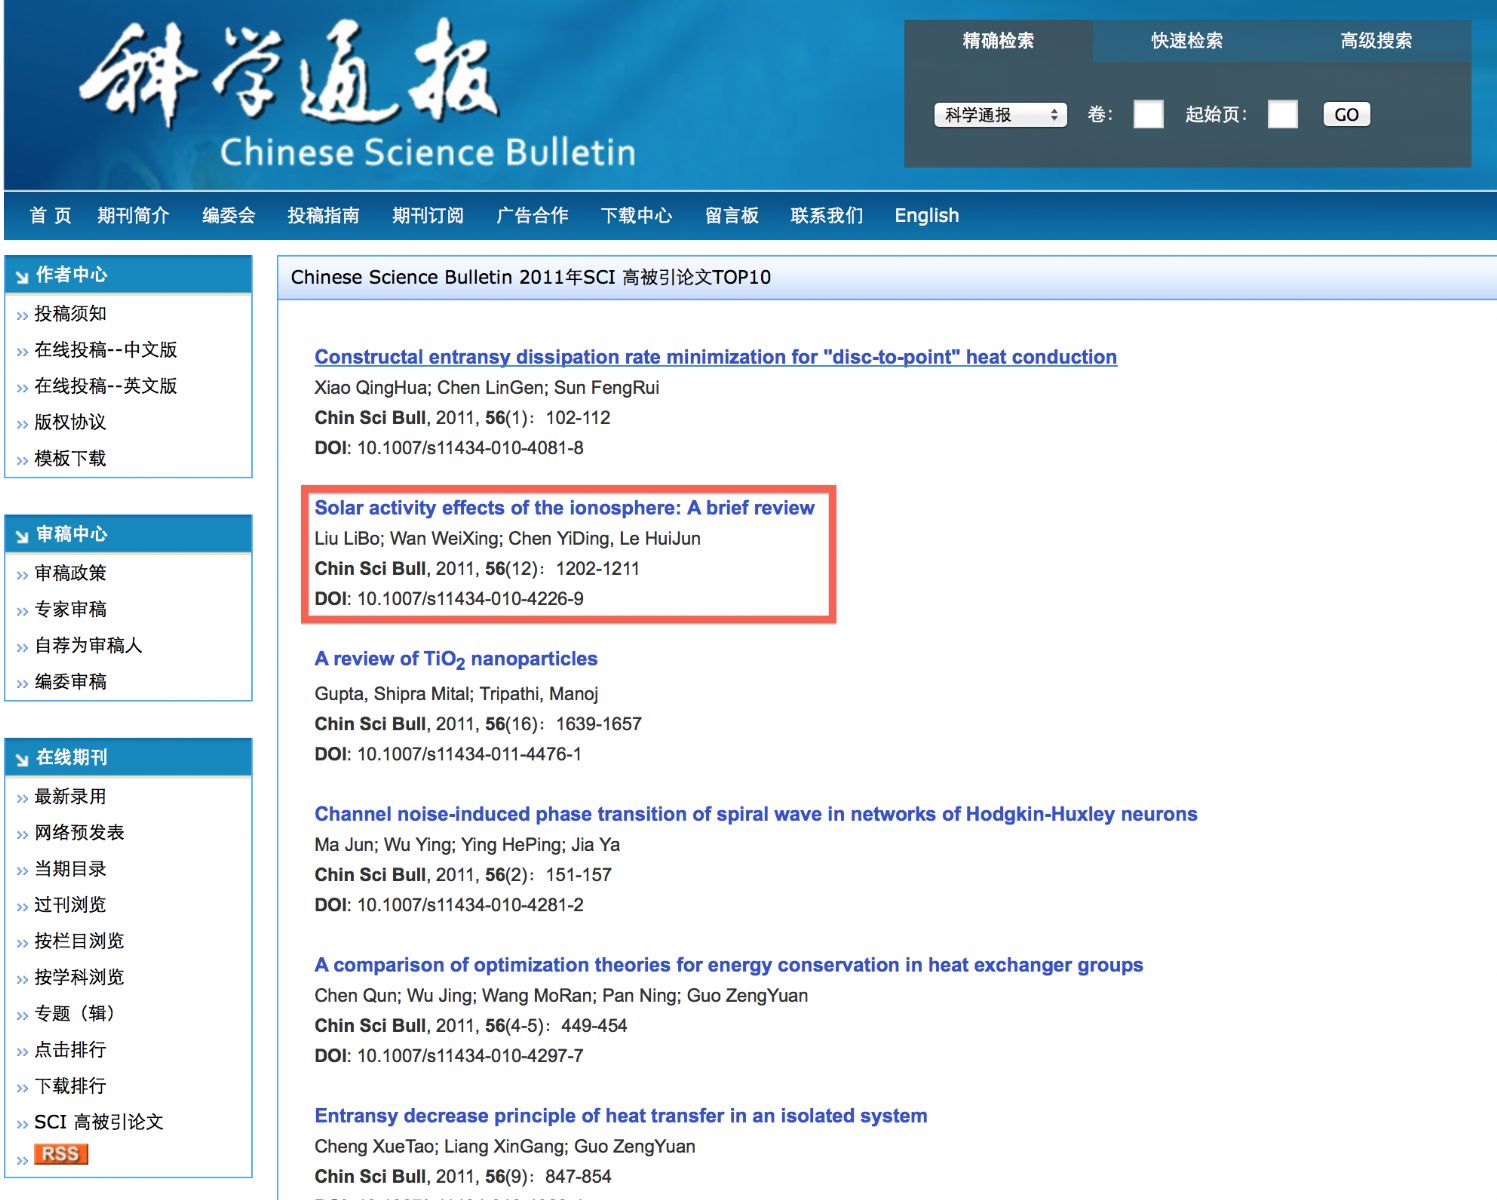The width and height of the screenshot is (1497, 1200).
Task: Click the 卷 volume input field
Action: click(1148, 115)
